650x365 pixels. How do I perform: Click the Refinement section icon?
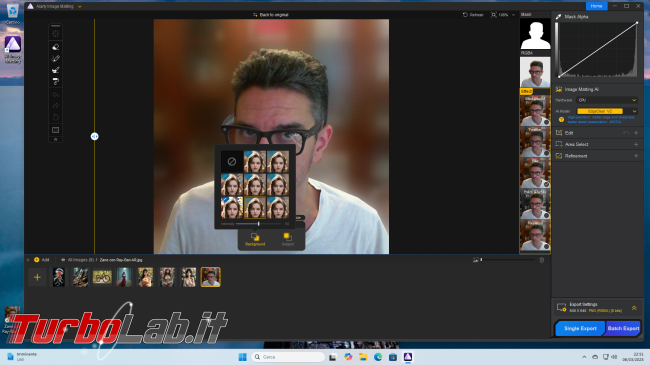[559, 156]
